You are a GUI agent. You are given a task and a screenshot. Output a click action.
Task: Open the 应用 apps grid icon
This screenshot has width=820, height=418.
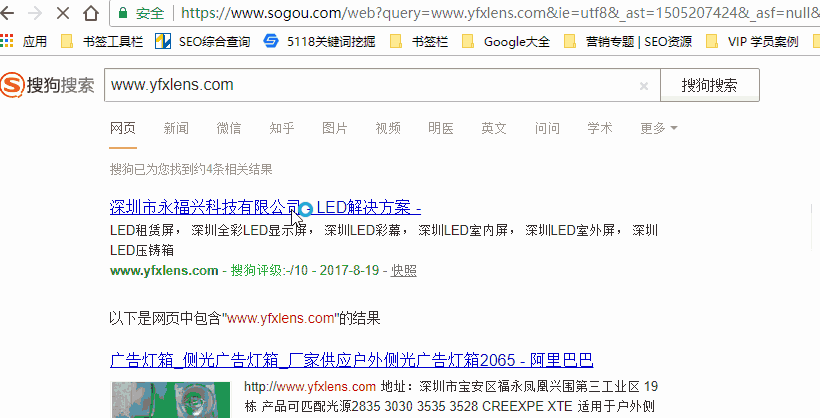coord(6,41)
